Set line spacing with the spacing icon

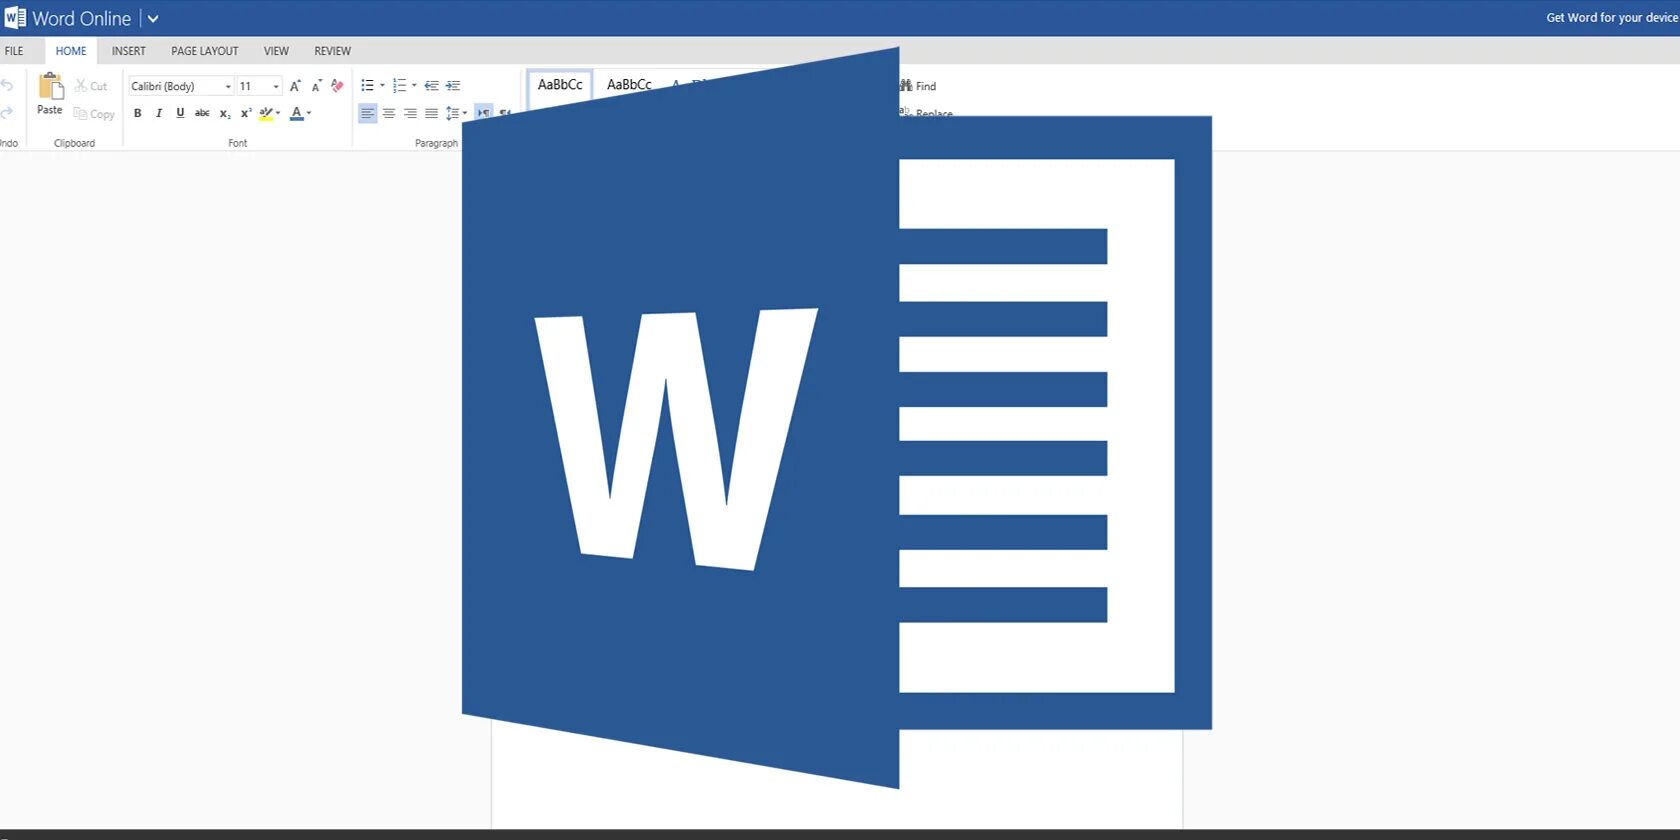[452, 114]
